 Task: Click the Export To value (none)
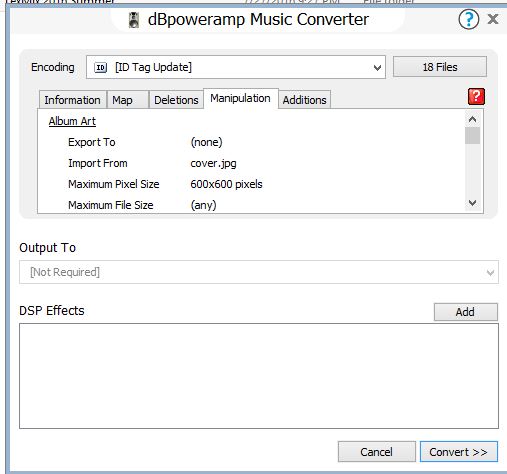click(206, 142)
